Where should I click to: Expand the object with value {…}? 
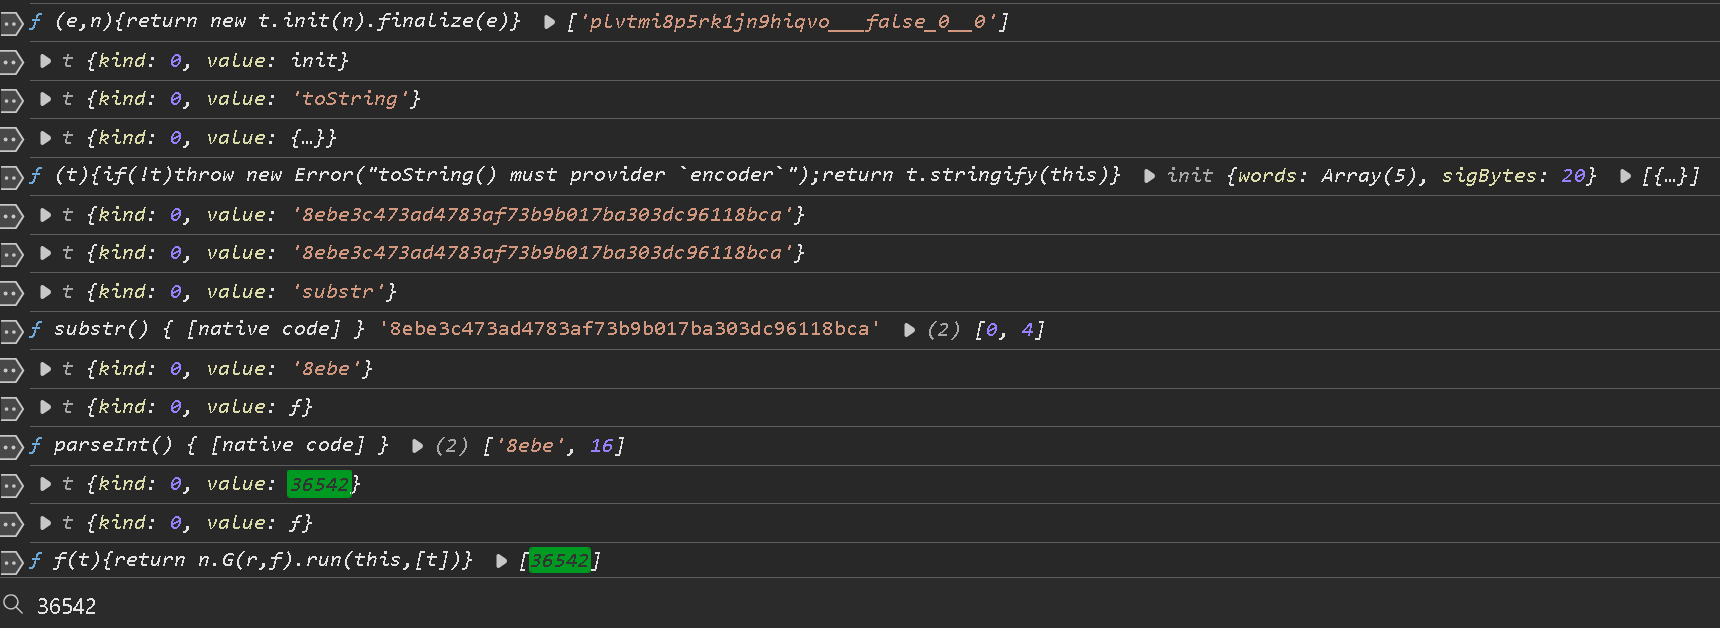pos(45,138)
